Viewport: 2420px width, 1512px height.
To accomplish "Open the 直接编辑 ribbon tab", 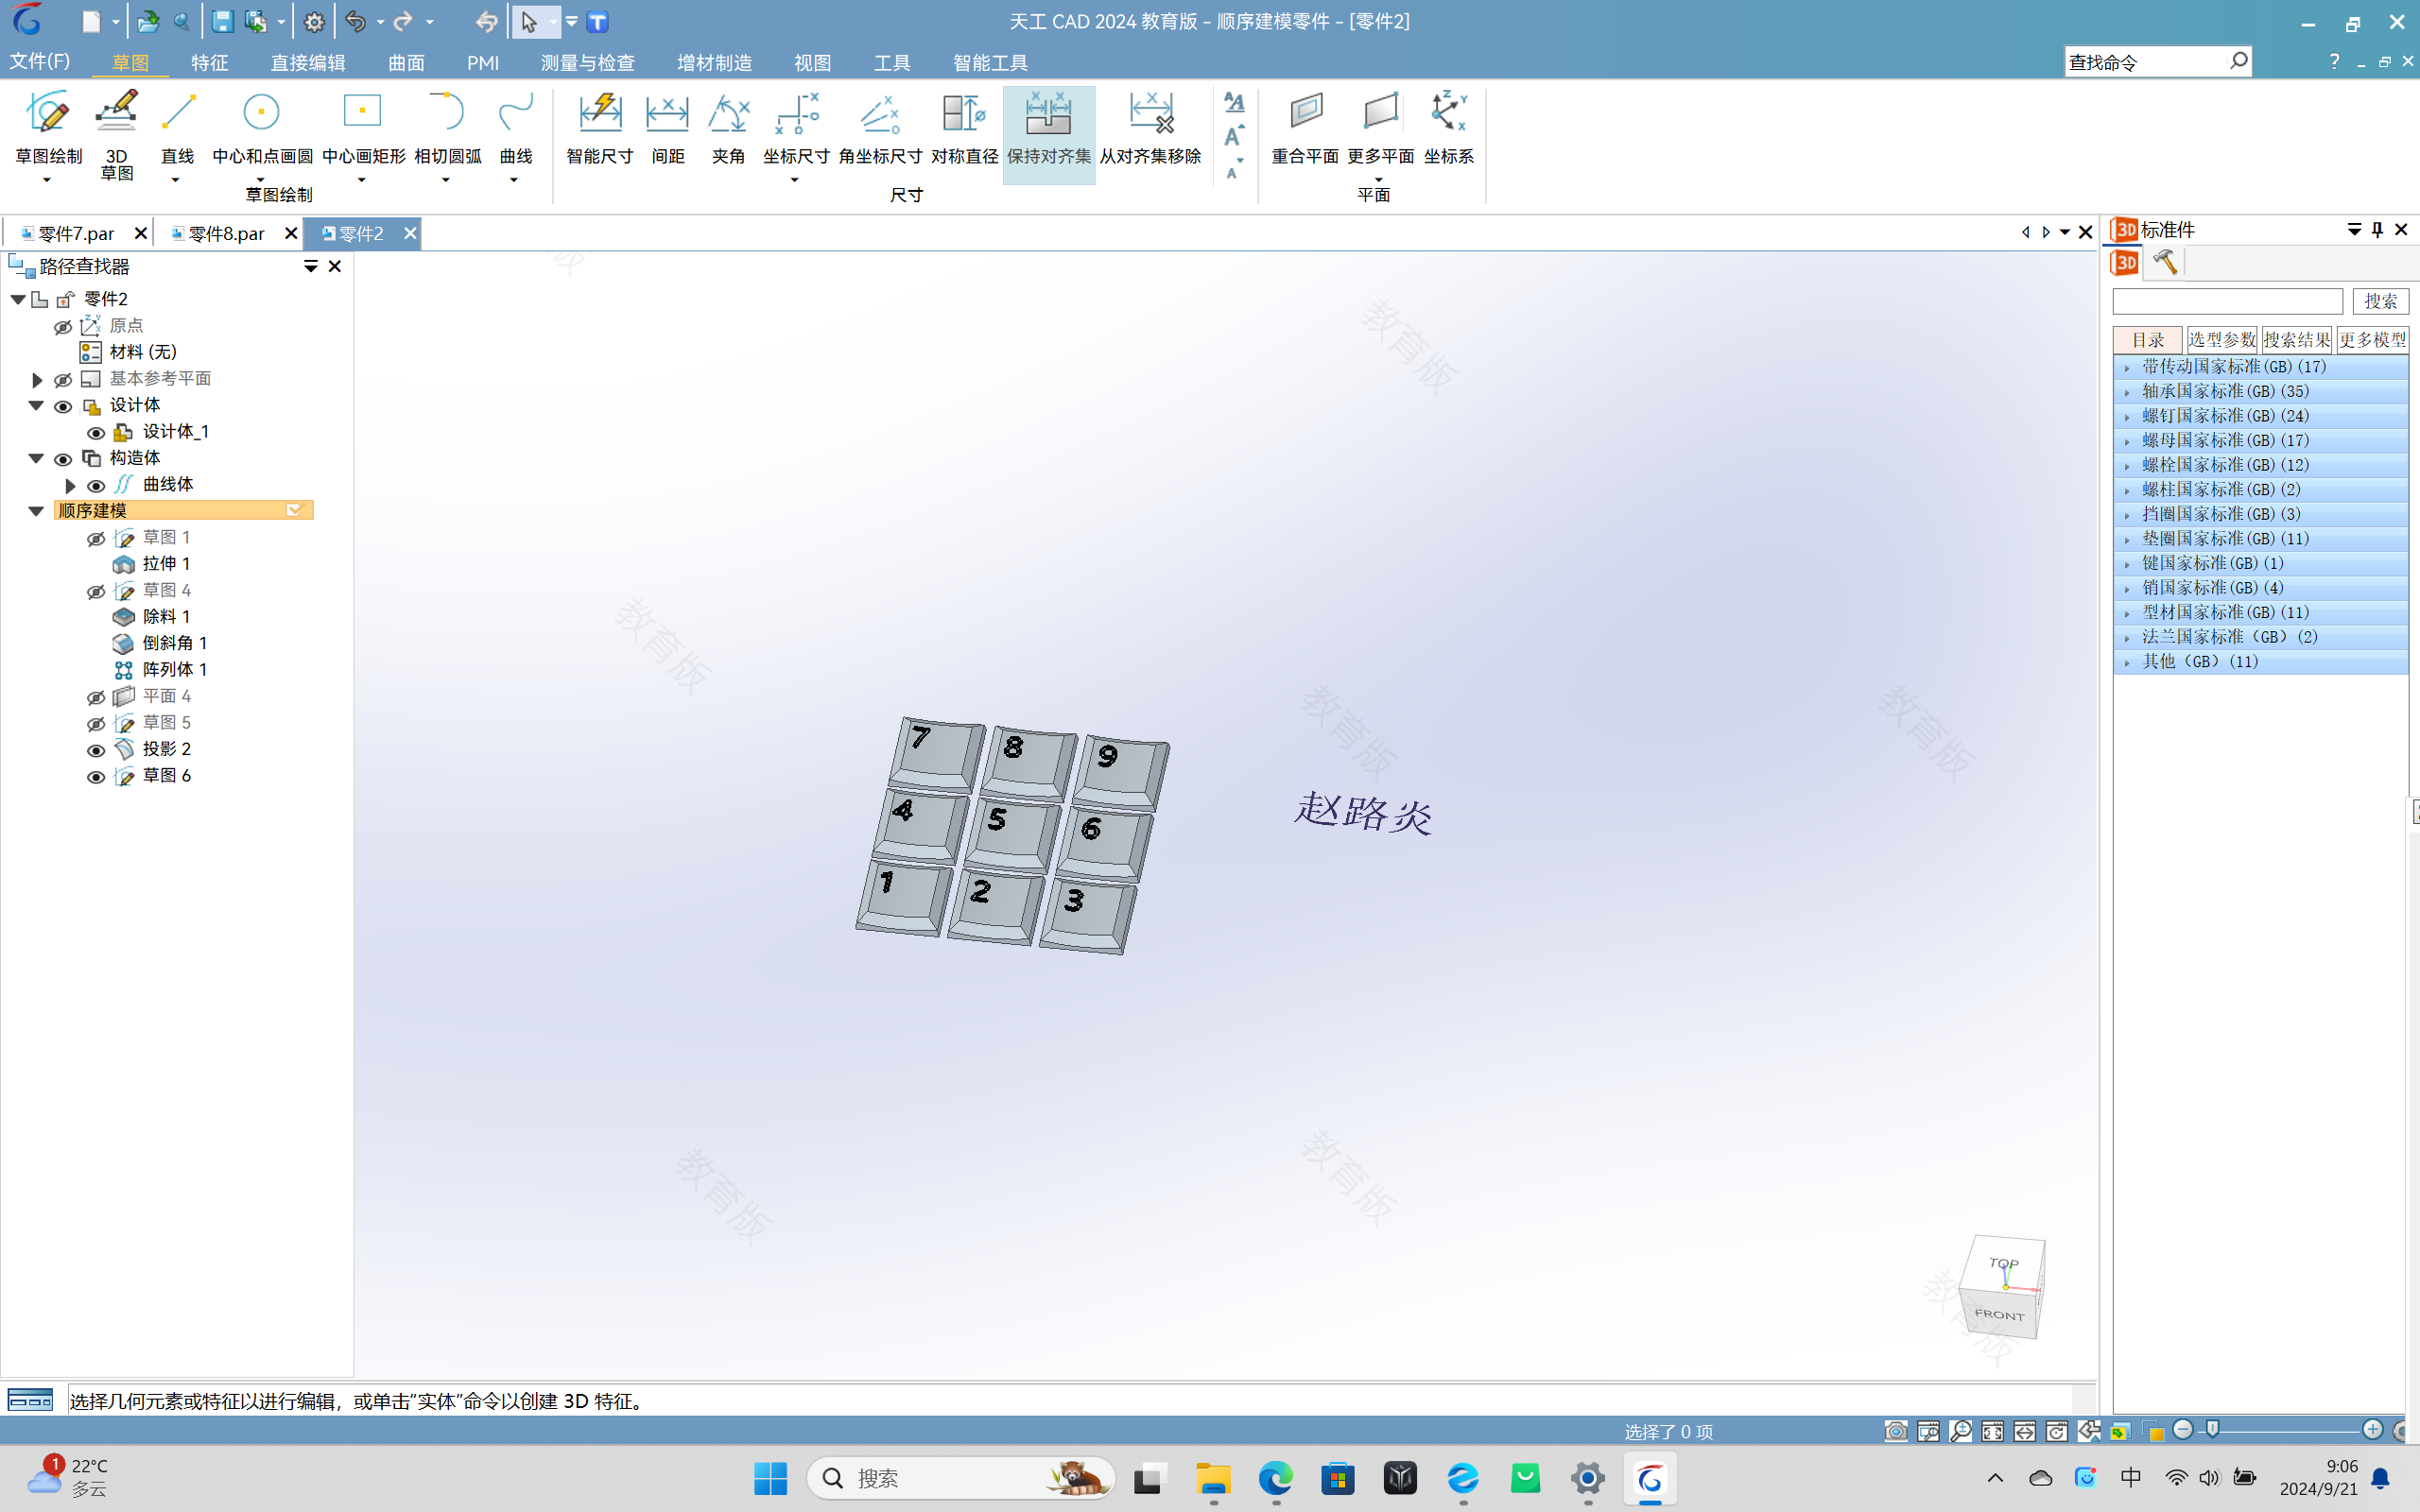I will [308, 62].
